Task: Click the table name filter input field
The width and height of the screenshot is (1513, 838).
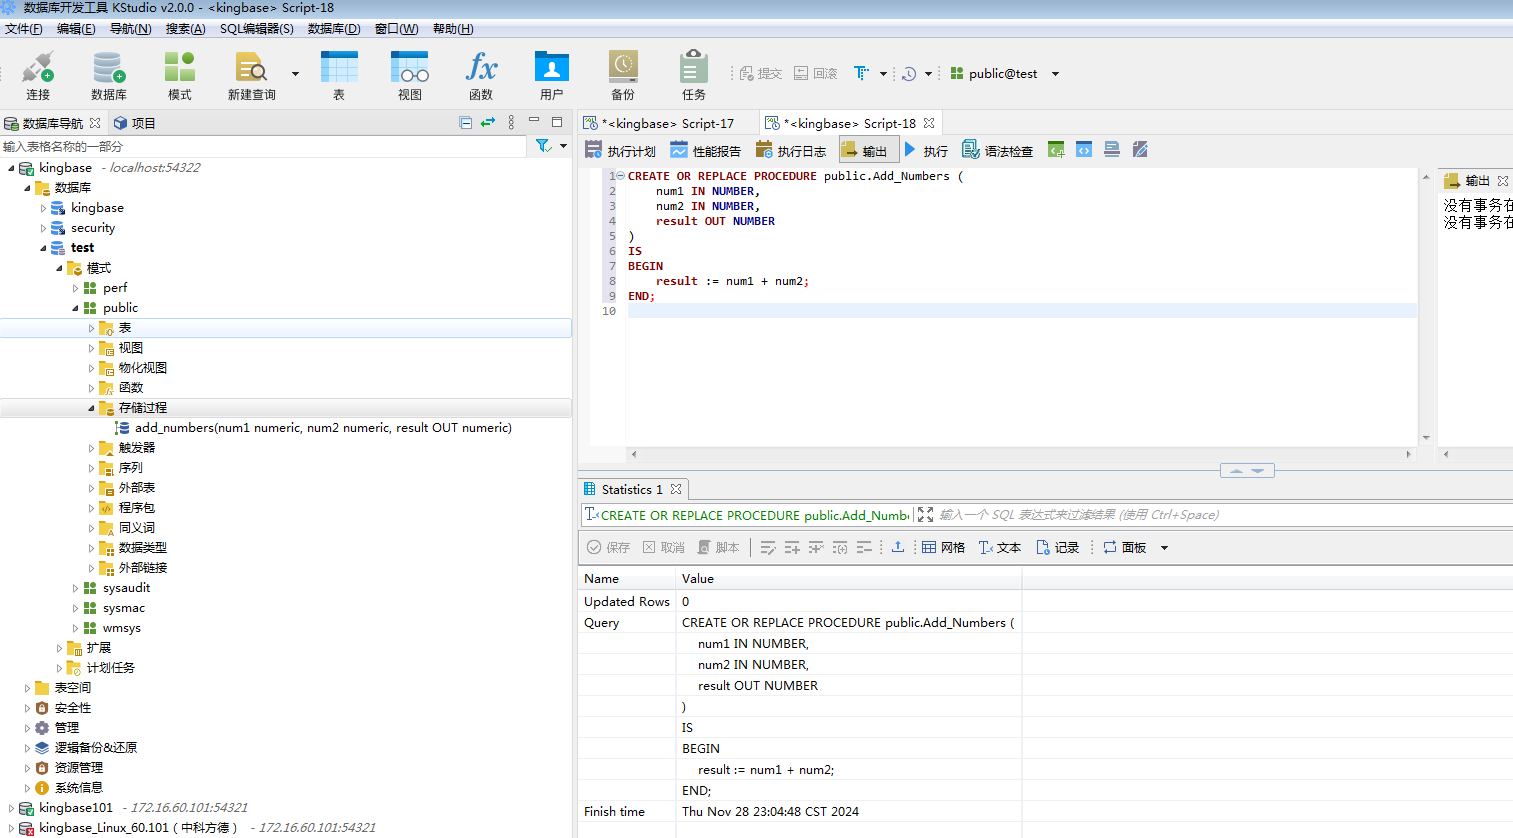Action: point(260,147)
